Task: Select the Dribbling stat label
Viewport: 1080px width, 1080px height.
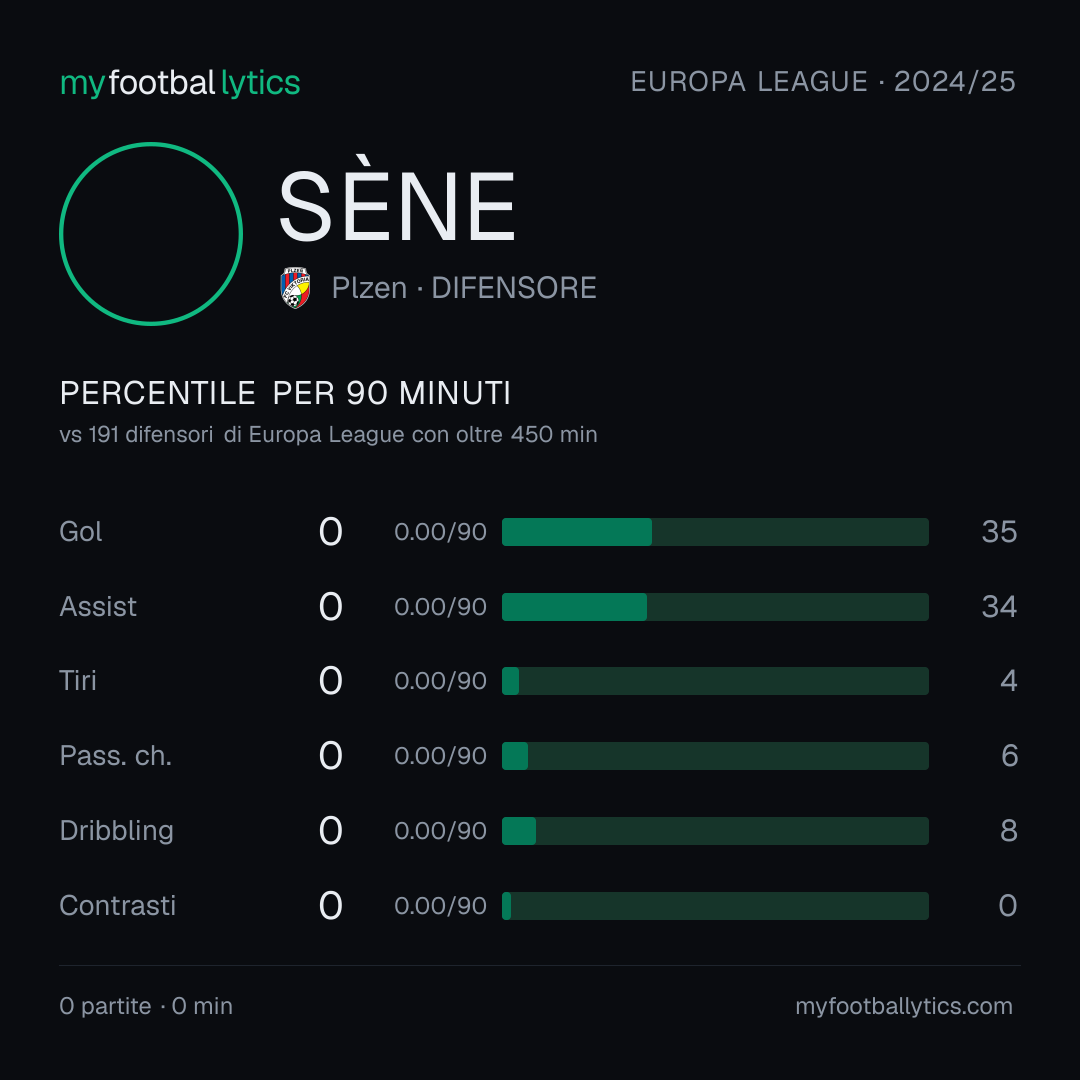Action: 116,831
